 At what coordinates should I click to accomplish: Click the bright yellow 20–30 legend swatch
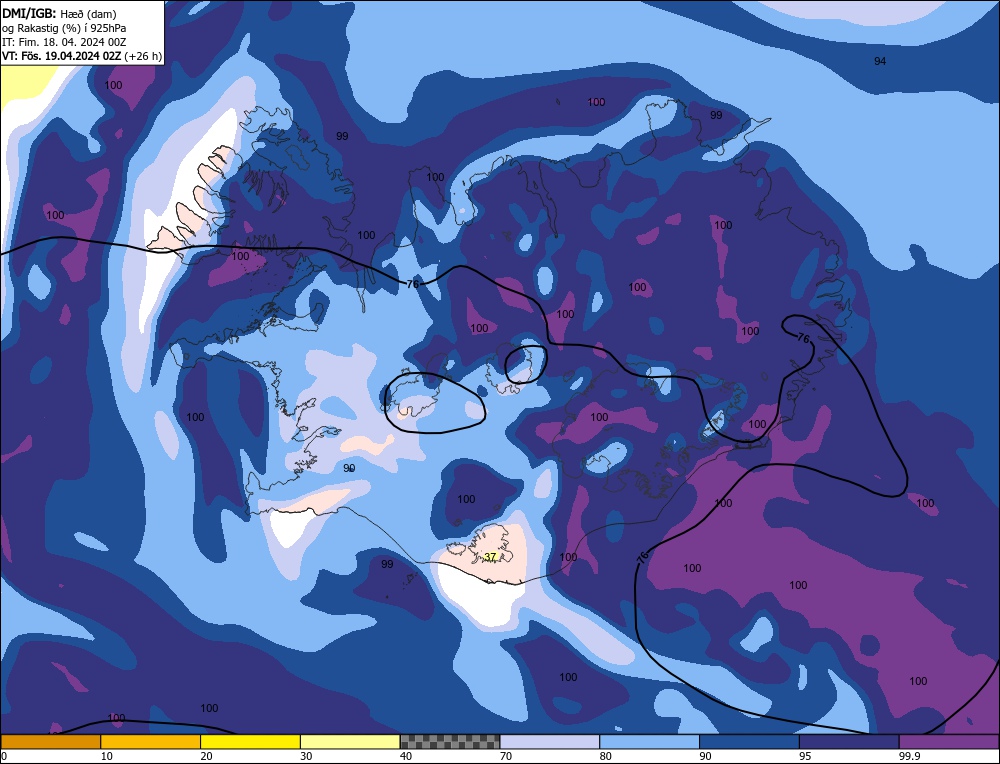pyautogui.click(x=250, y=742)
